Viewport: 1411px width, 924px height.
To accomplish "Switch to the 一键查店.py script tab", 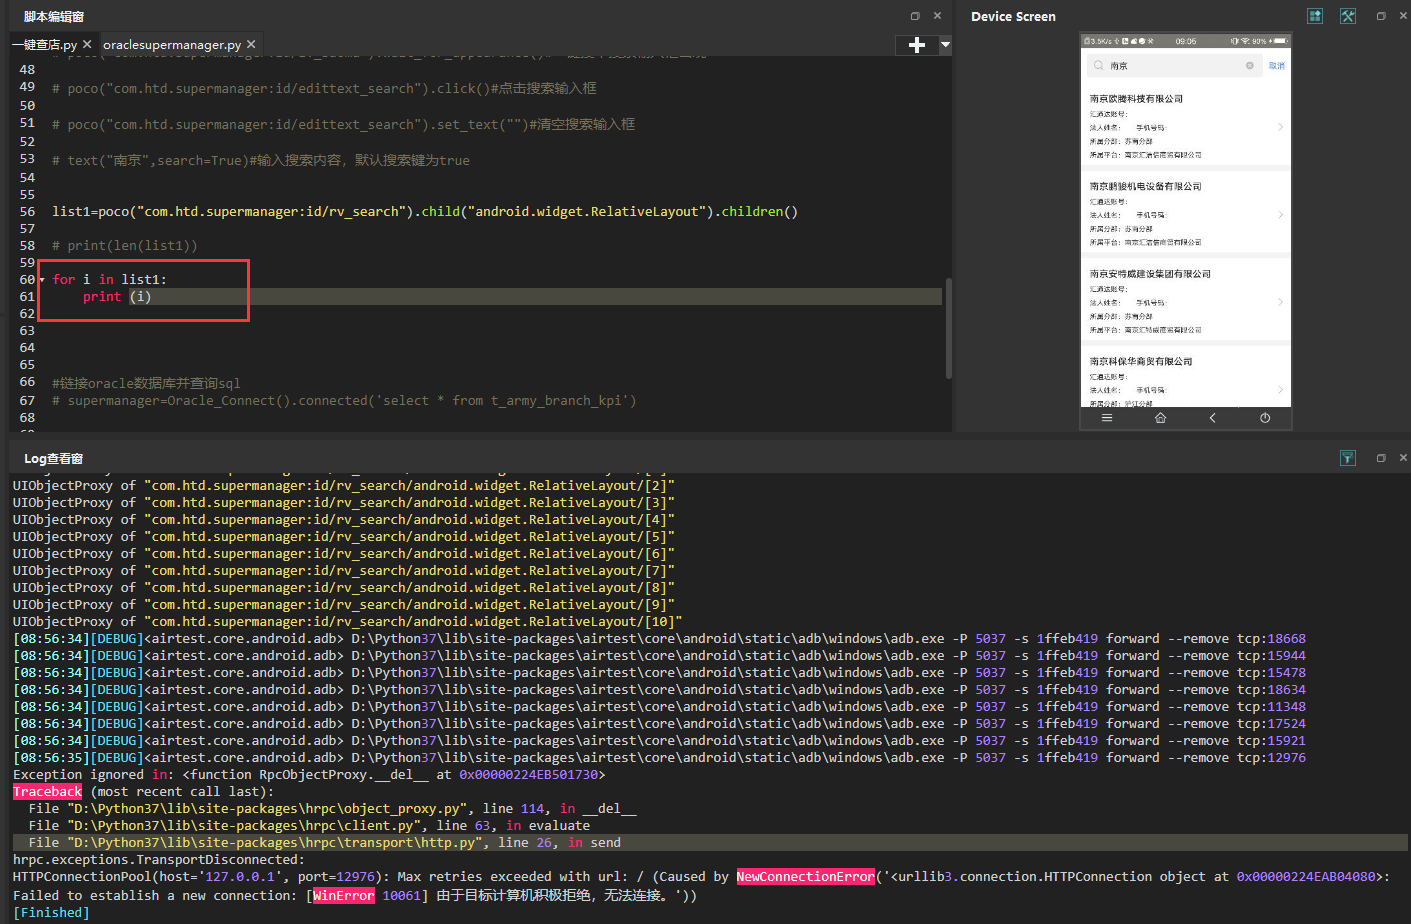I will 44,45.
